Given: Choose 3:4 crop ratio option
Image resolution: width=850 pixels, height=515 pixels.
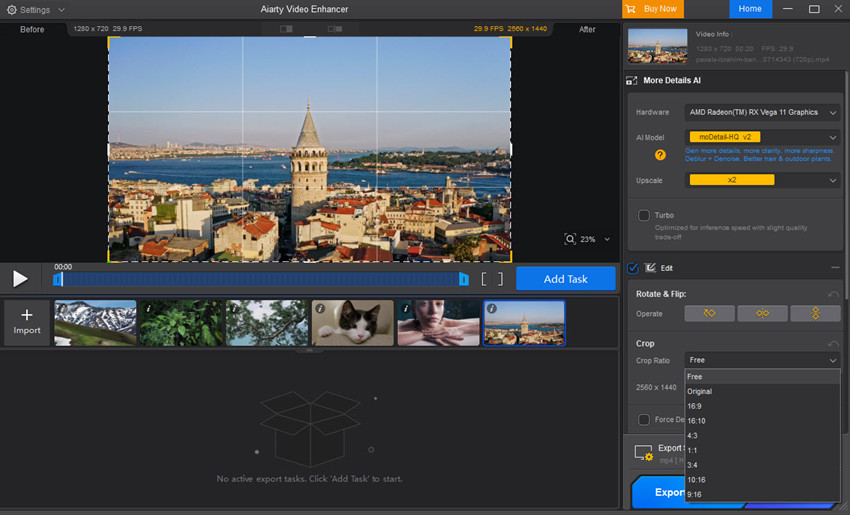Looking at the screenshot, I should tap(762, 465).
